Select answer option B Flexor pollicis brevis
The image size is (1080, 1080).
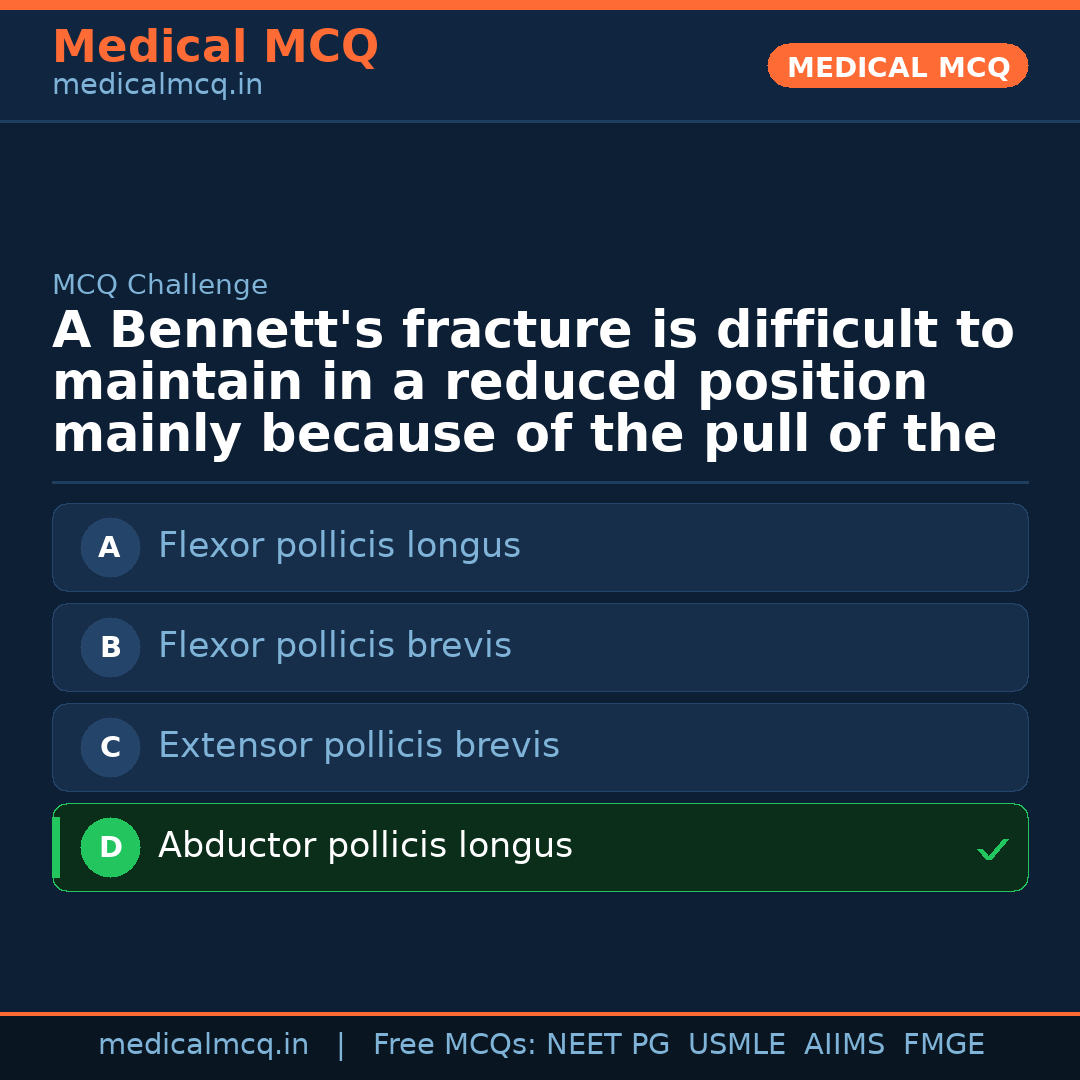coord(540,647)
